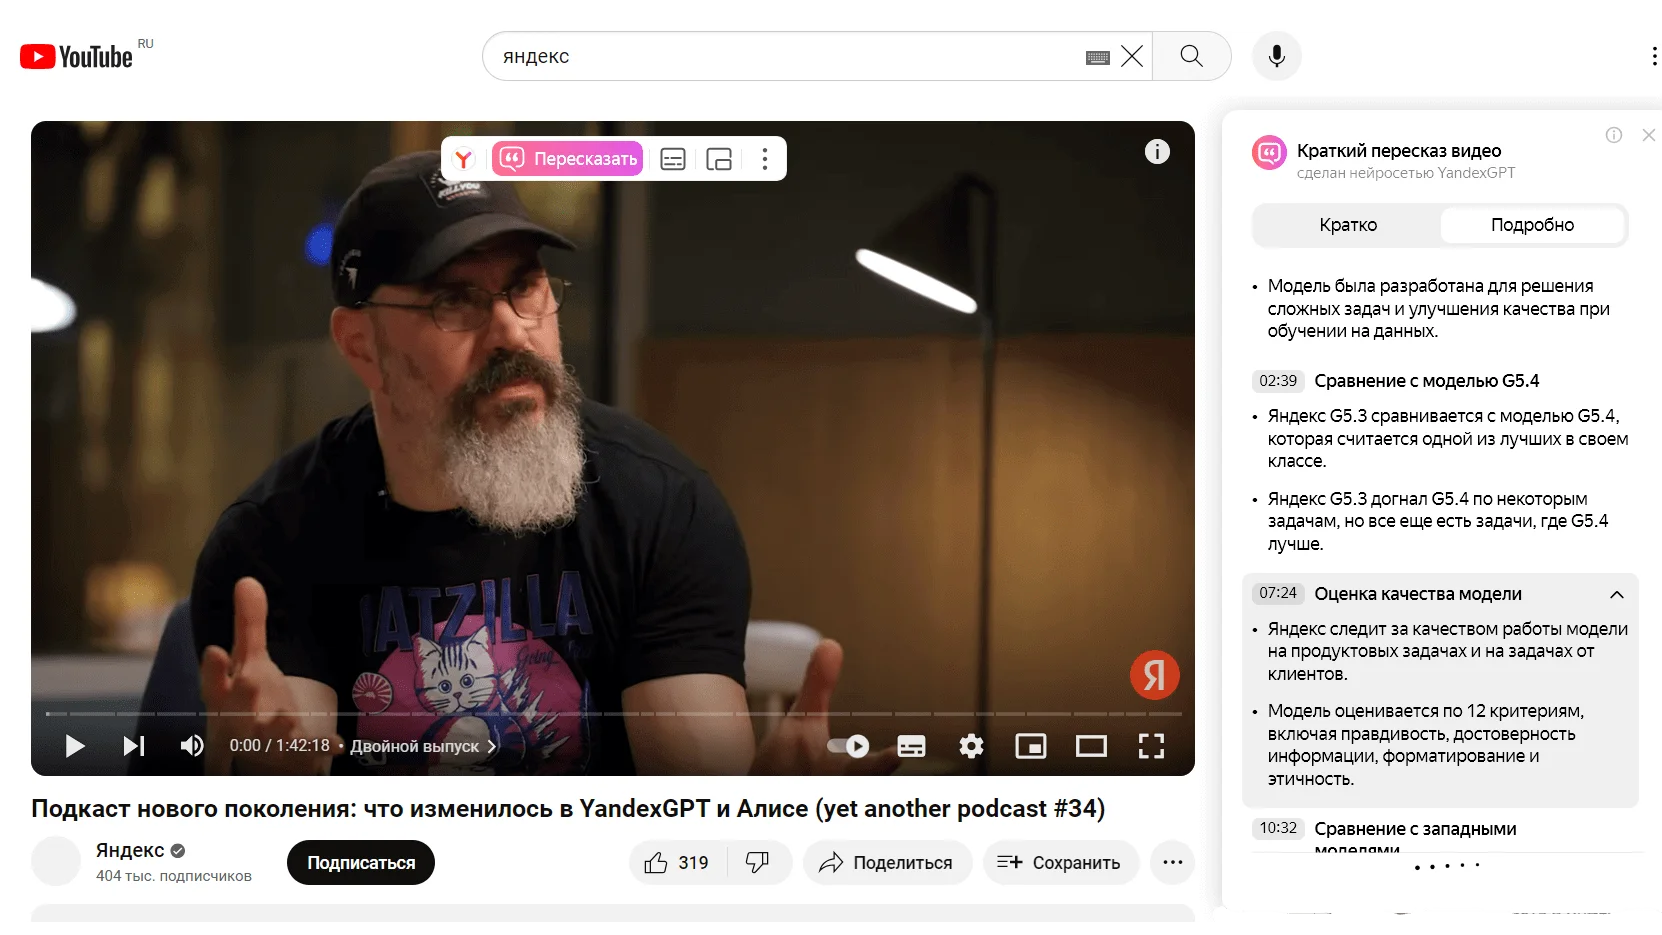The width and height of the screenshot is (1662, 935).
Task: Open three-dot menu in Yandex overlay toolbar
Action: tap(765, 159)
